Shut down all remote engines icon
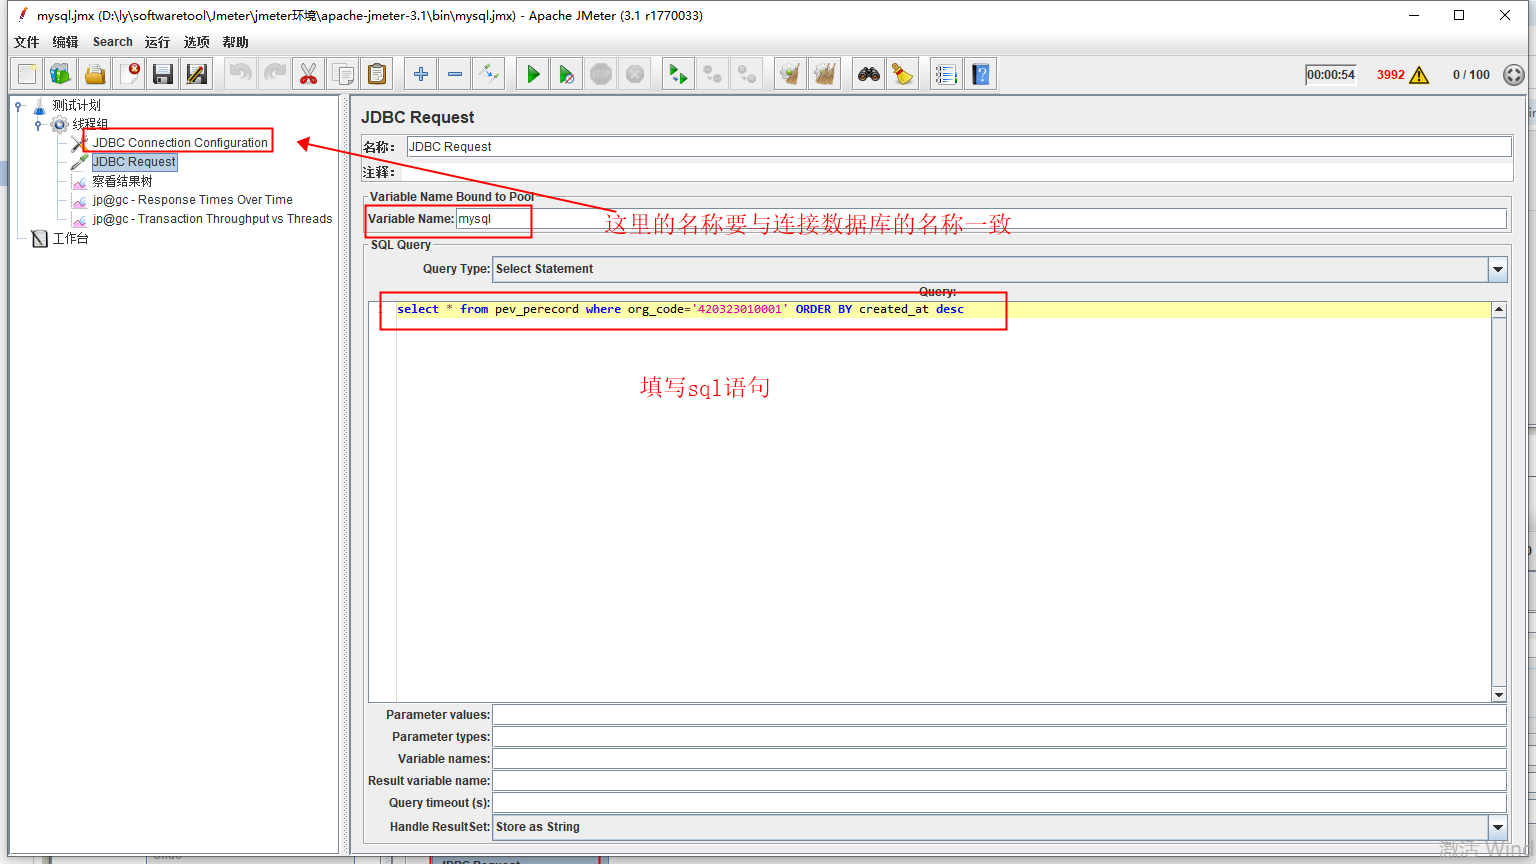The width and height of the screenshot is (1536, 864). click(x=747, y=74)
